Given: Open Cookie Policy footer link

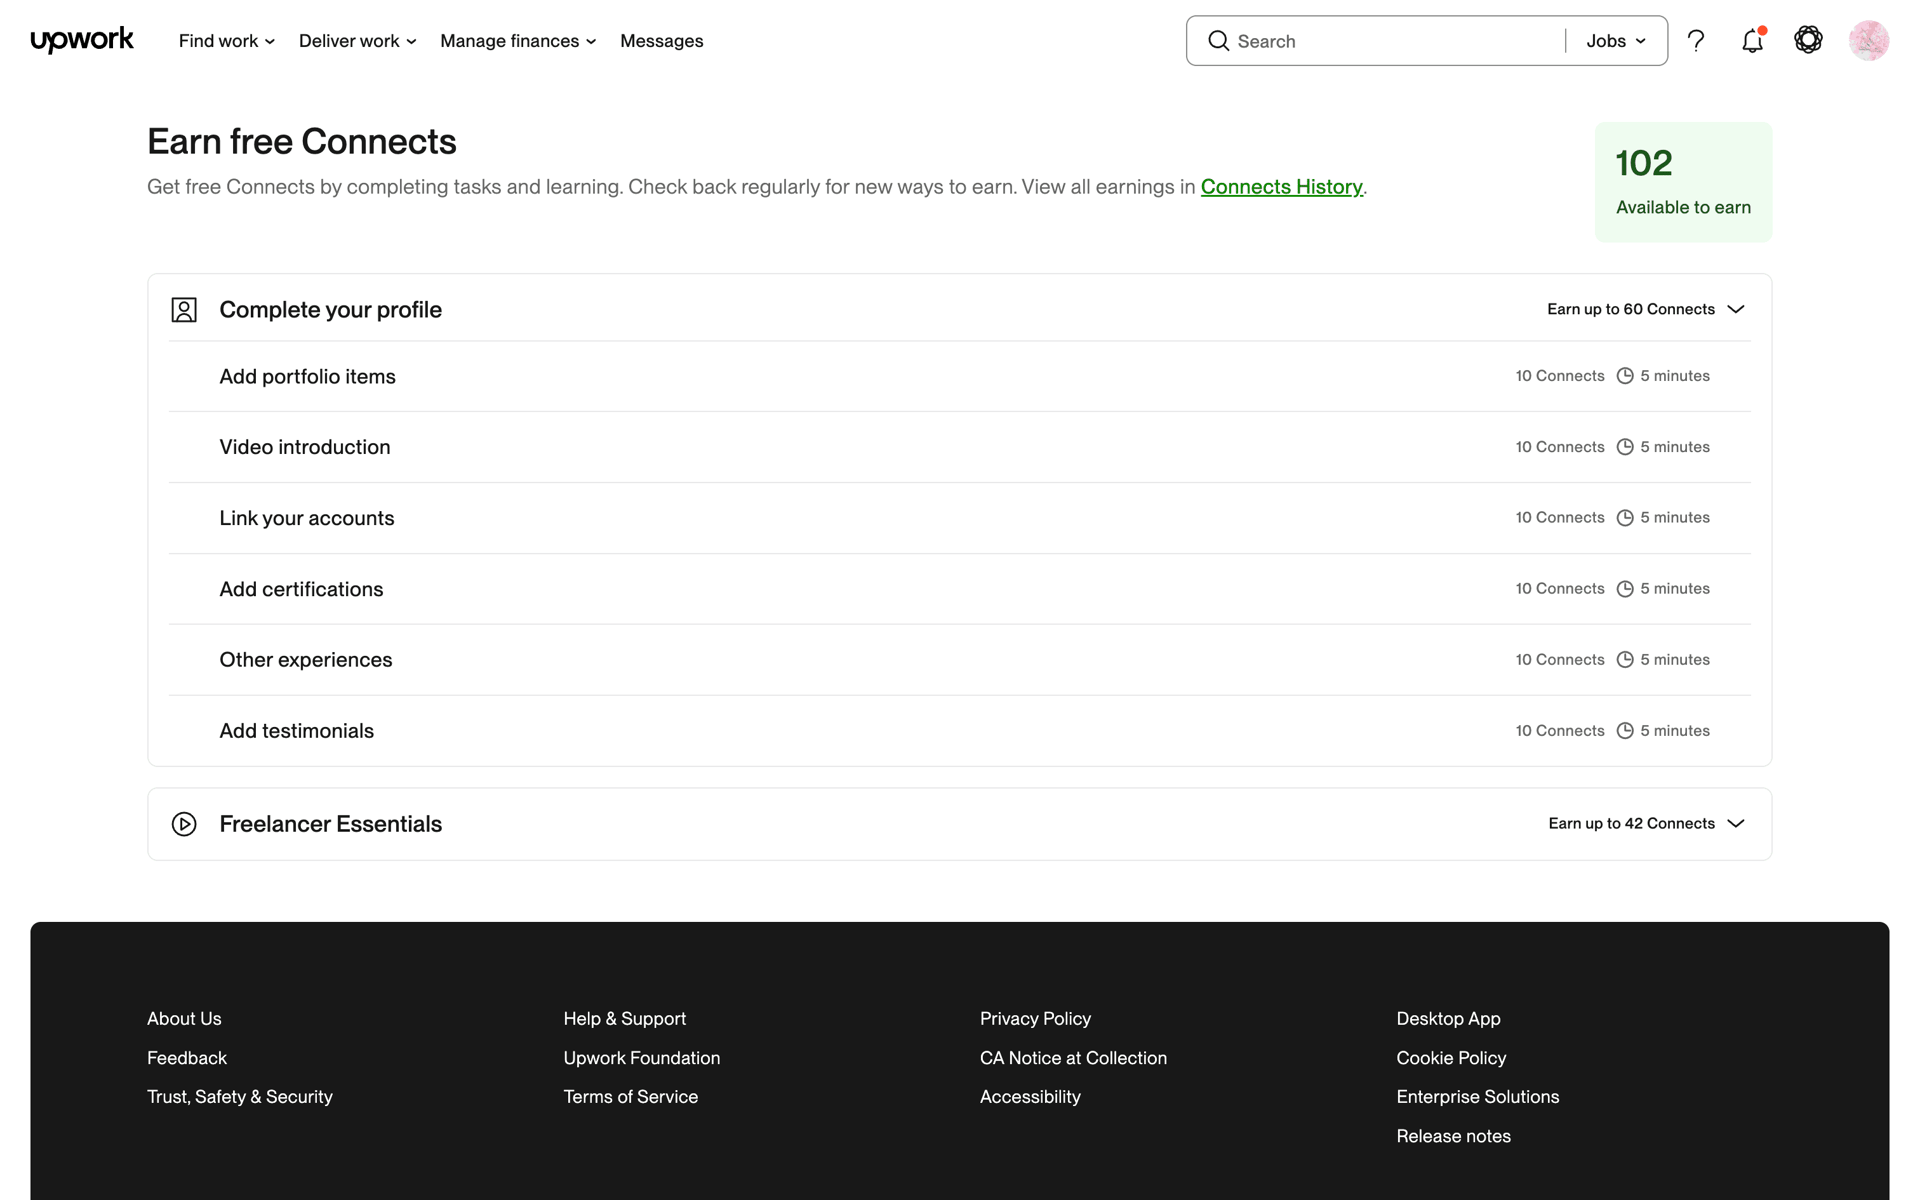Looking at the screenshot, I should pos(1451,1057).
